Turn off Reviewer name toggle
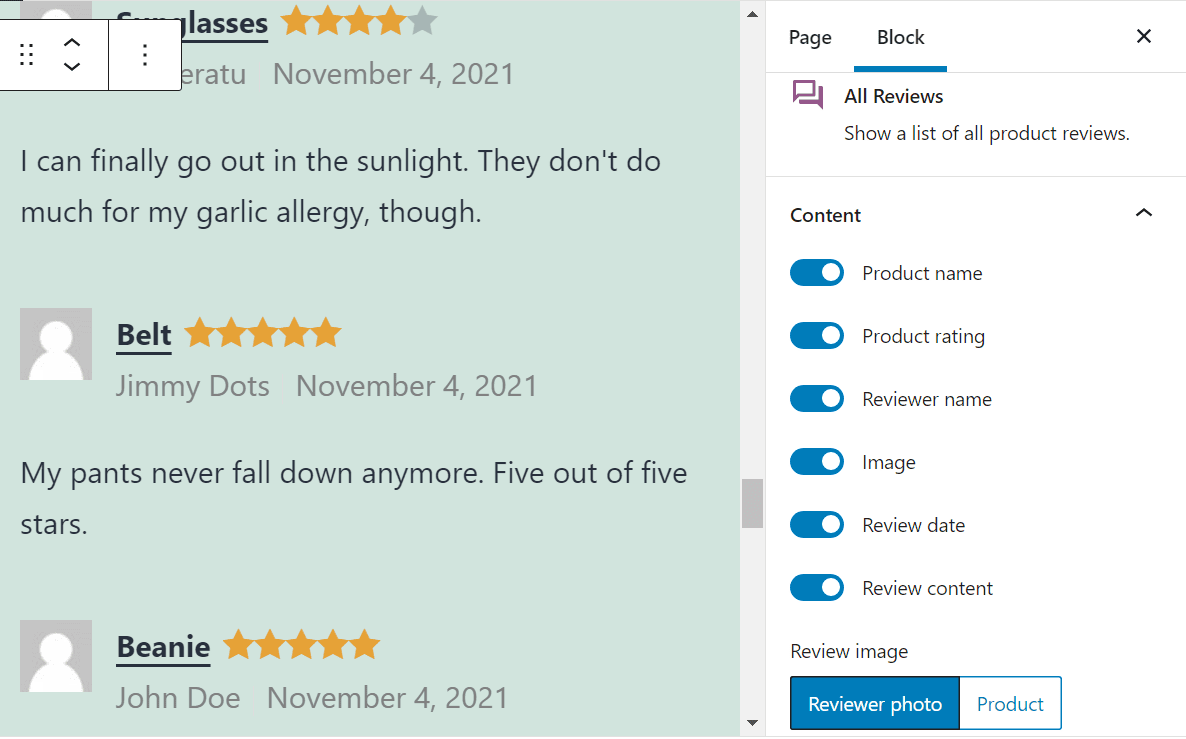The width and height of the screenshot is (1186, 739). pos(817,399)
